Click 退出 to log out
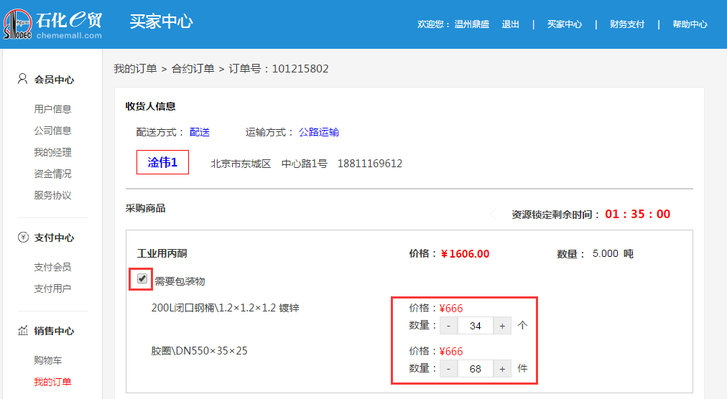 click(510, 24)
